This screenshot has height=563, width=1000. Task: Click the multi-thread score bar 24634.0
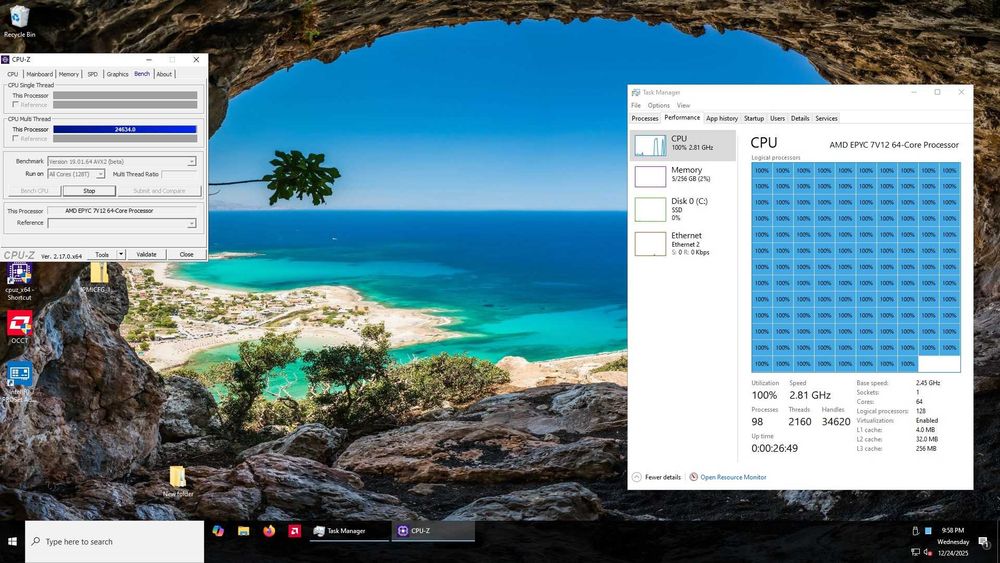125,129
